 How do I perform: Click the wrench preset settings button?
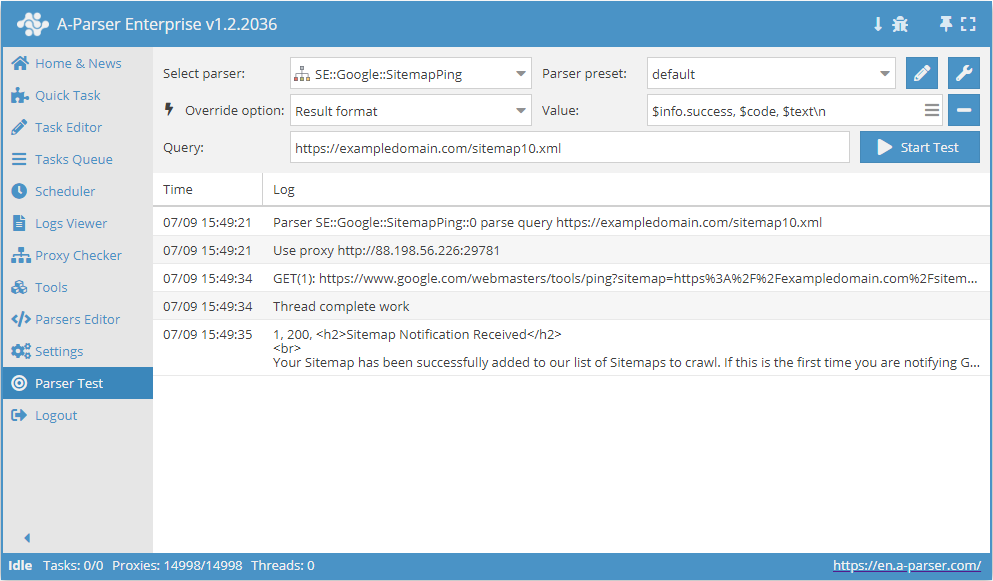pyautogui.click(x=964, y=73)
